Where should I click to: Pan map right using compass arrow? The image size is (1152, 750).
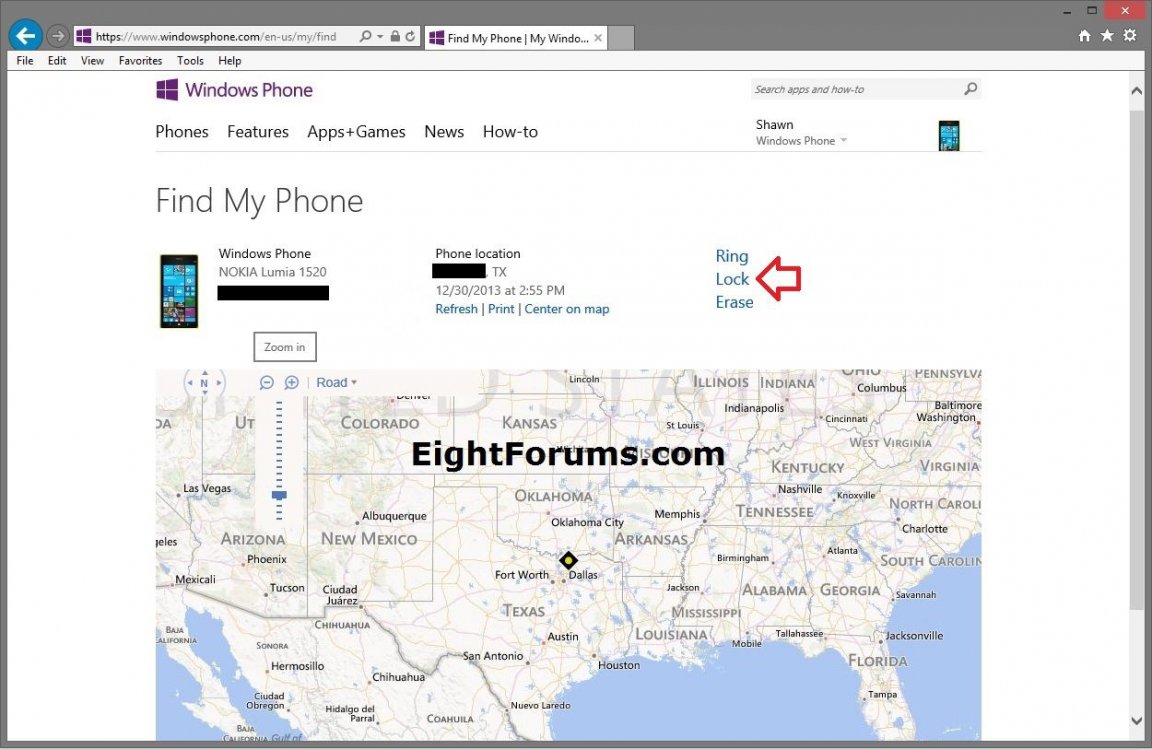tap(219, 383)
